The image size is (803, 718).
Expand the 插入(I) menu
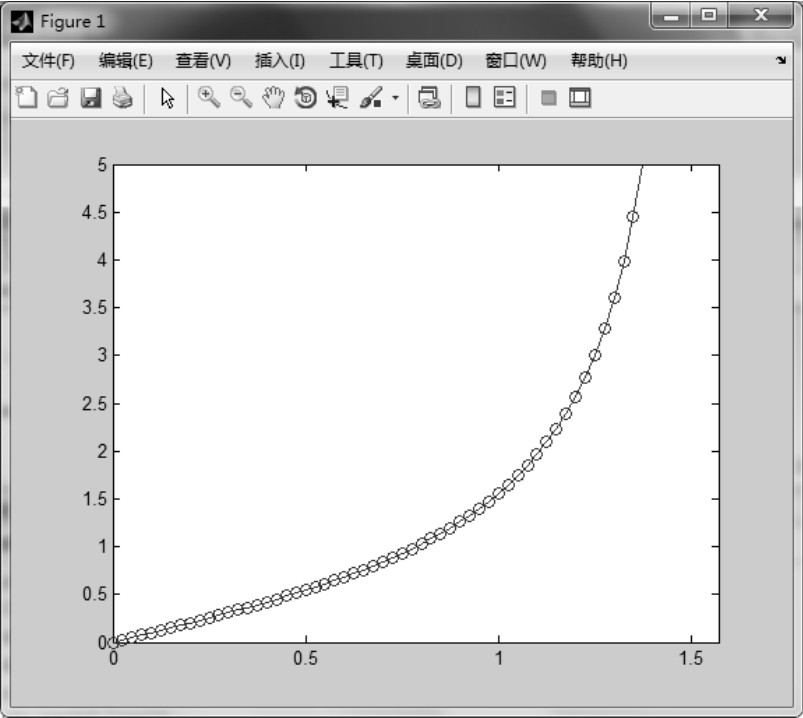[280, 61]
